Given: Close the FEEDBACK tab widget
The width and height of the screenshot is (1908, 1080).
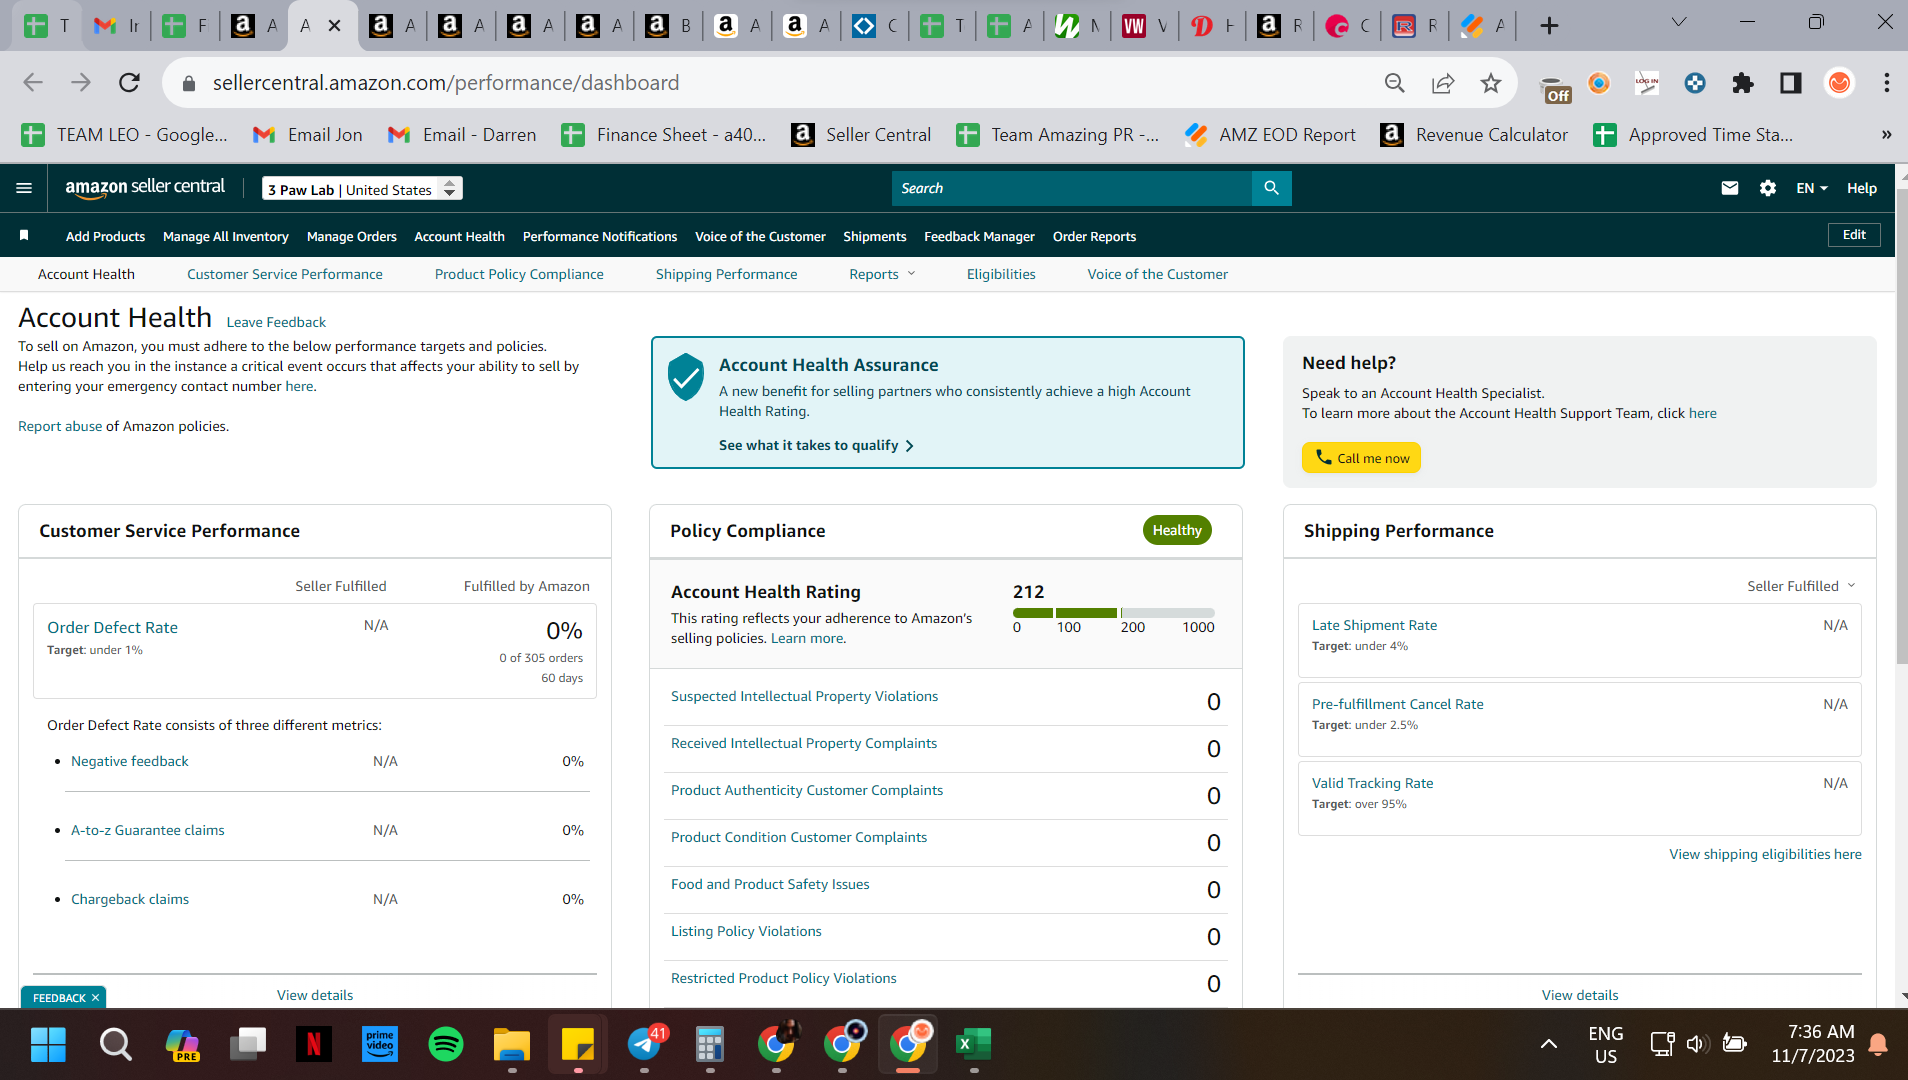Looking at the screenshot, I should point(95,998).
